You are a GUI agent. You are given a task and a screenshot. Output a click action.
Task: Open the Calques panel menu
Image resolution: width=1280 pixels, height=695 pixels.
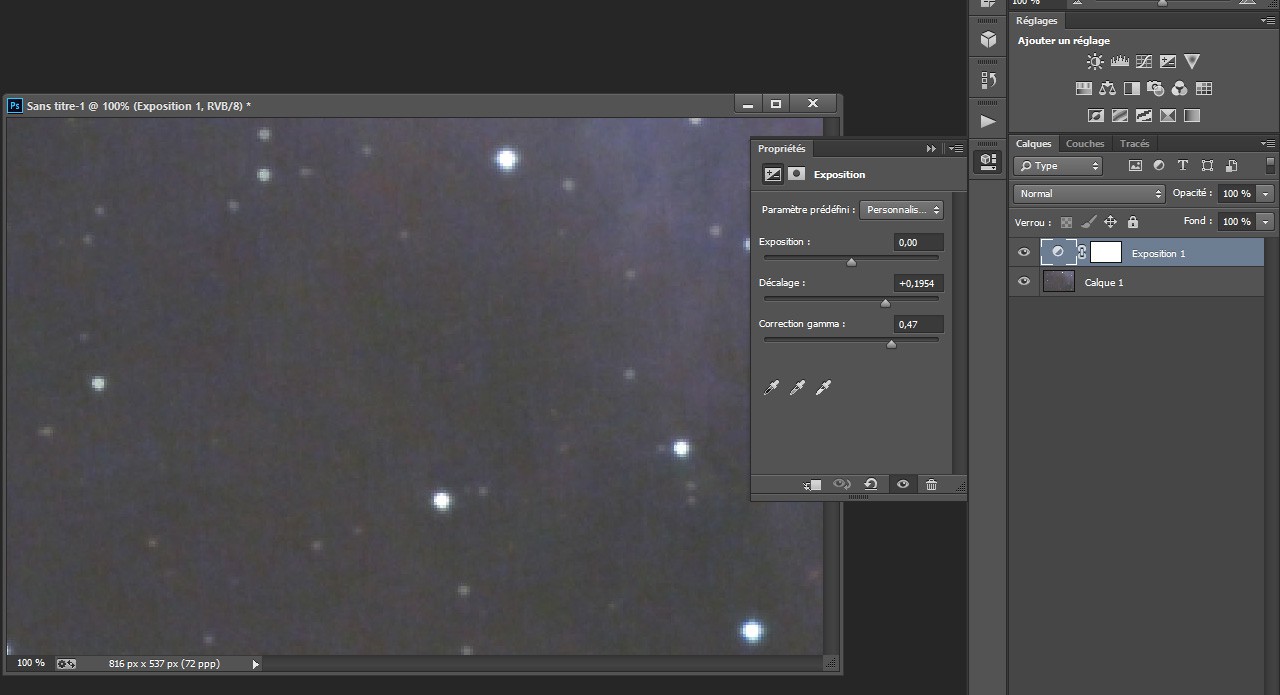tap(1268, 144)
